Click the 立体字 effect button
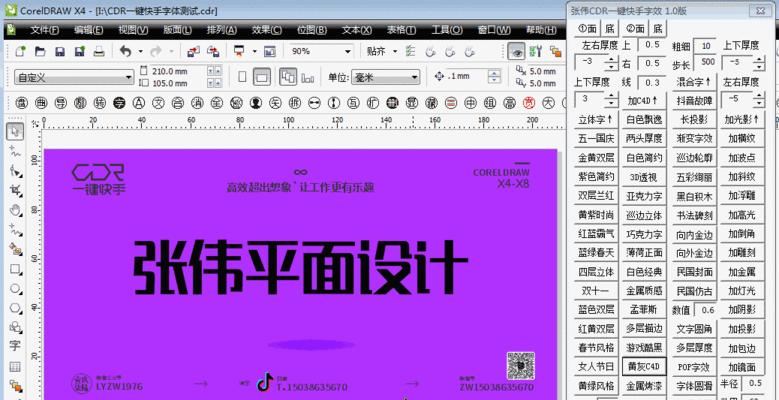 596,120
